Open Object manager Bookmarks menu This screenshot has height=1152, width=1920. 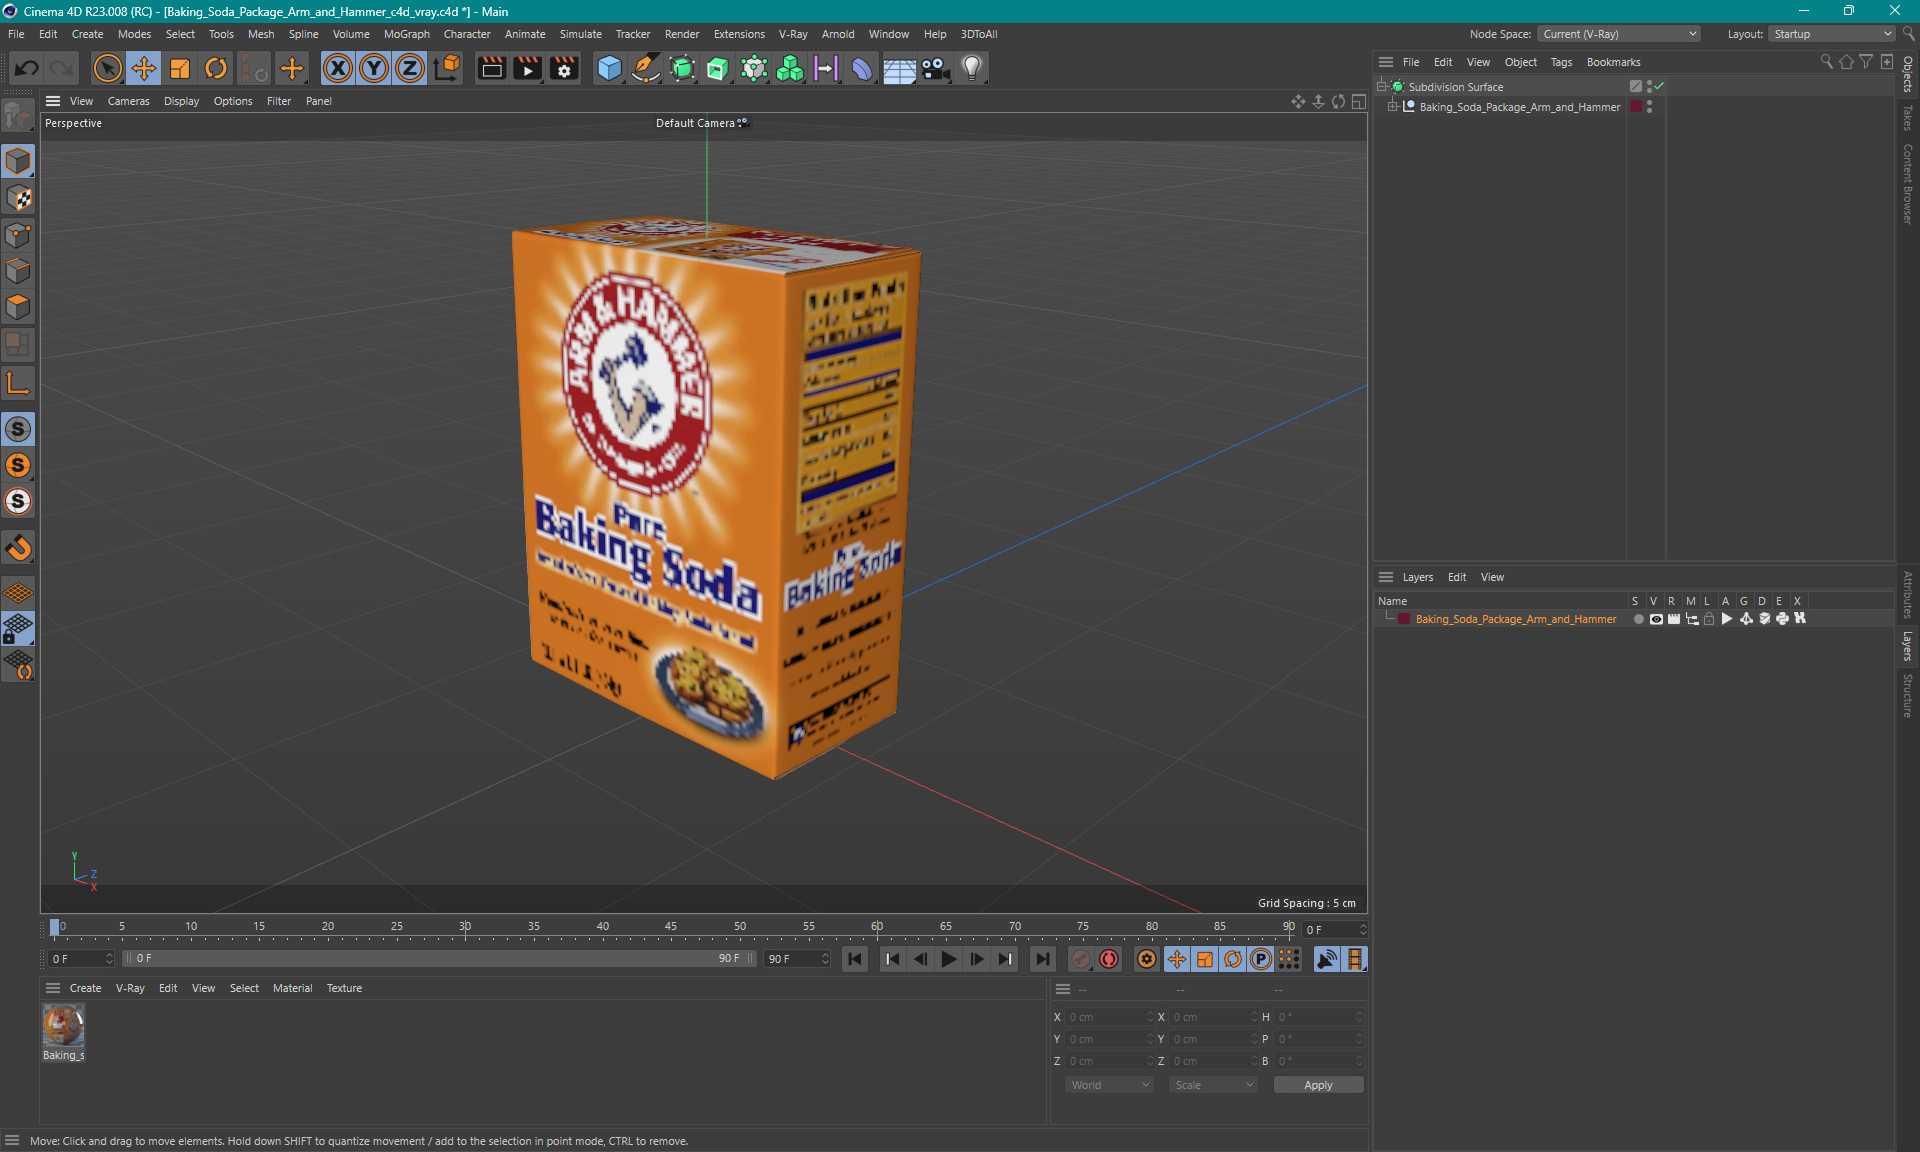click(x=1613, y=62)
